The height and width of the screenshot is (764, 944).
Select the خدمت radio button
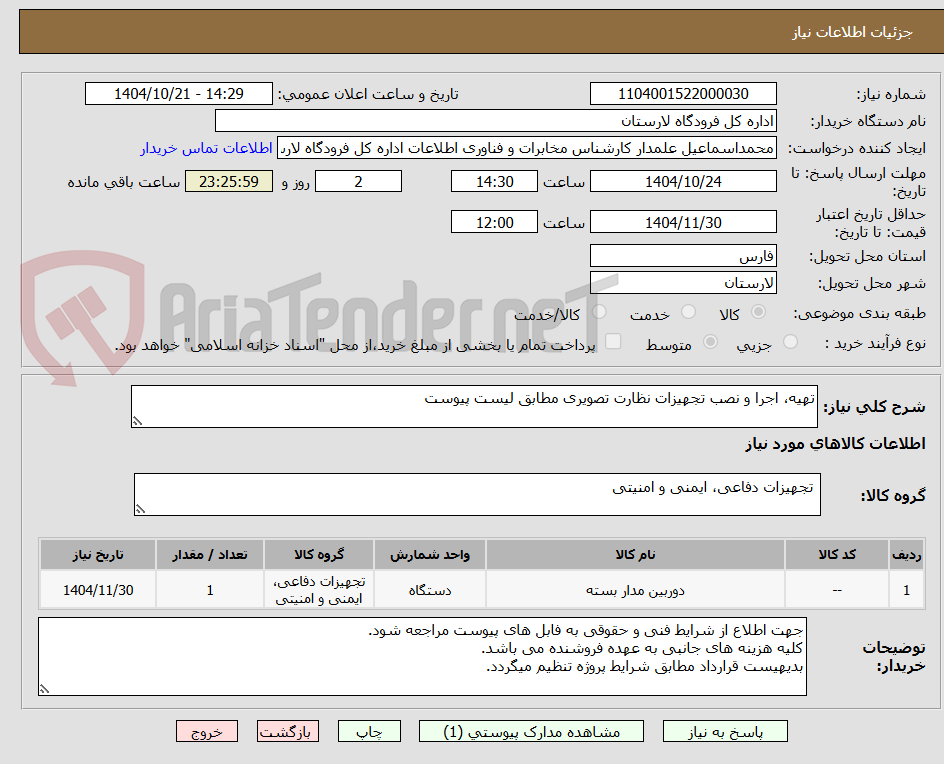tap(688, 312)
